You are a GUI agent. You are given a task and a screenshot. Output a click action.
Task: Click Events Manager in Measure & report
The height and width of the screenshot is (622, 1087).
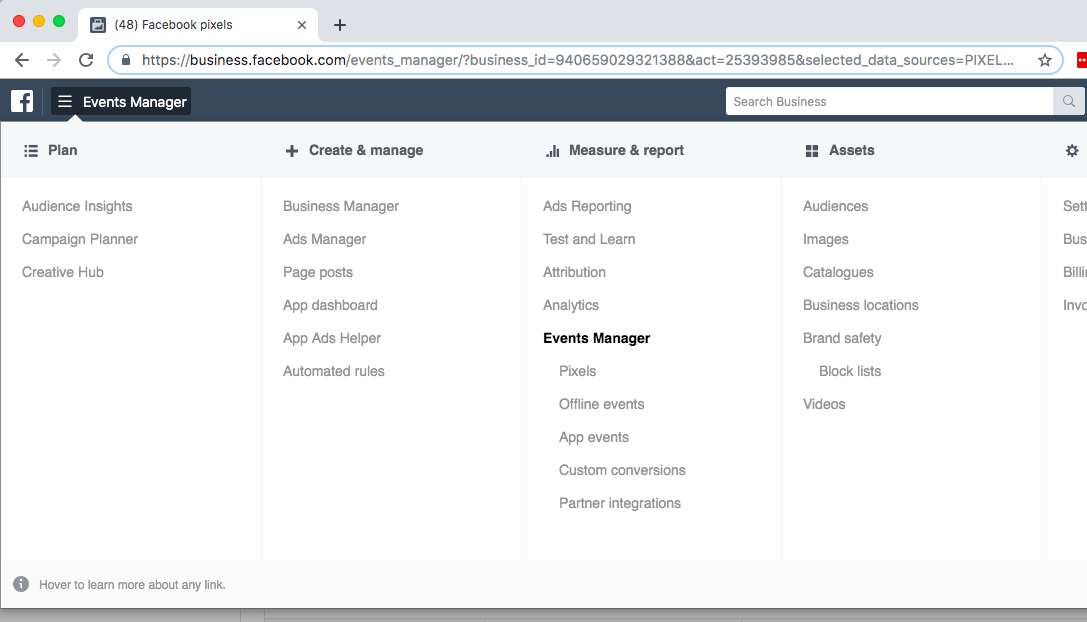(x=596, y=338)
